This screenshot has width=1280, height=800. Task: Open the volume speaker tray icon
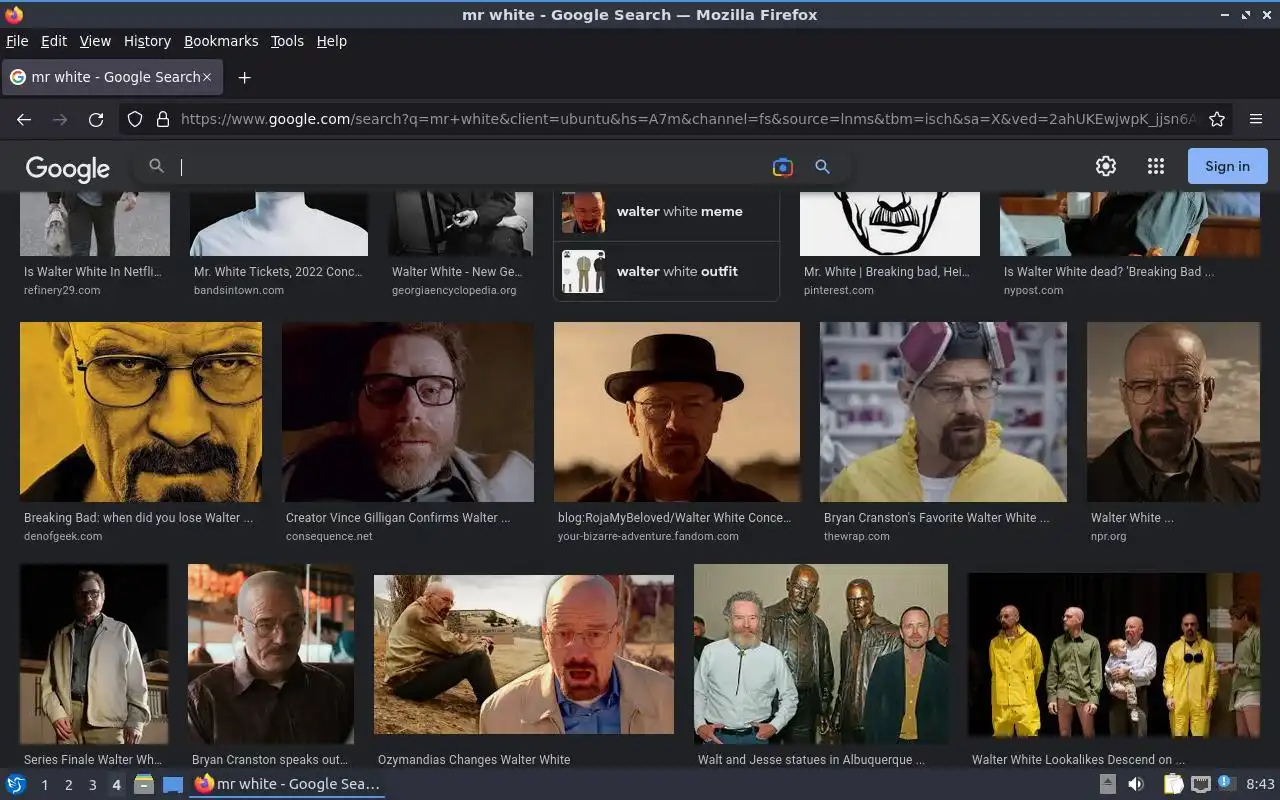click(1136, 784)
